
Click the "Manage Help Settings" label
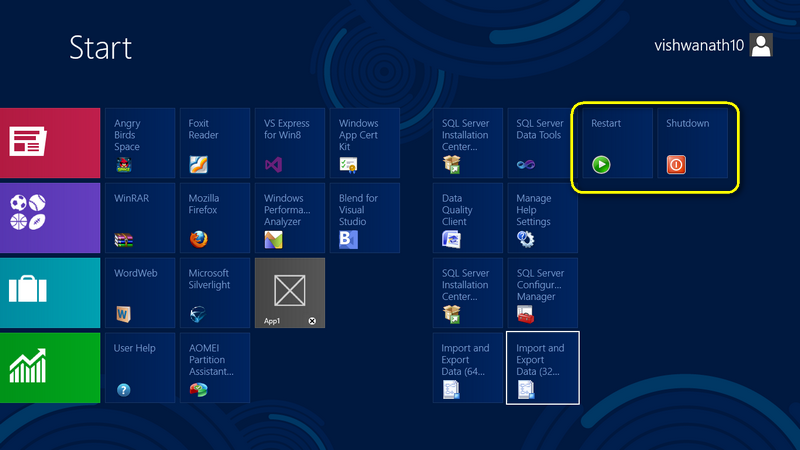pyautogui.click(x=534, y=210)
